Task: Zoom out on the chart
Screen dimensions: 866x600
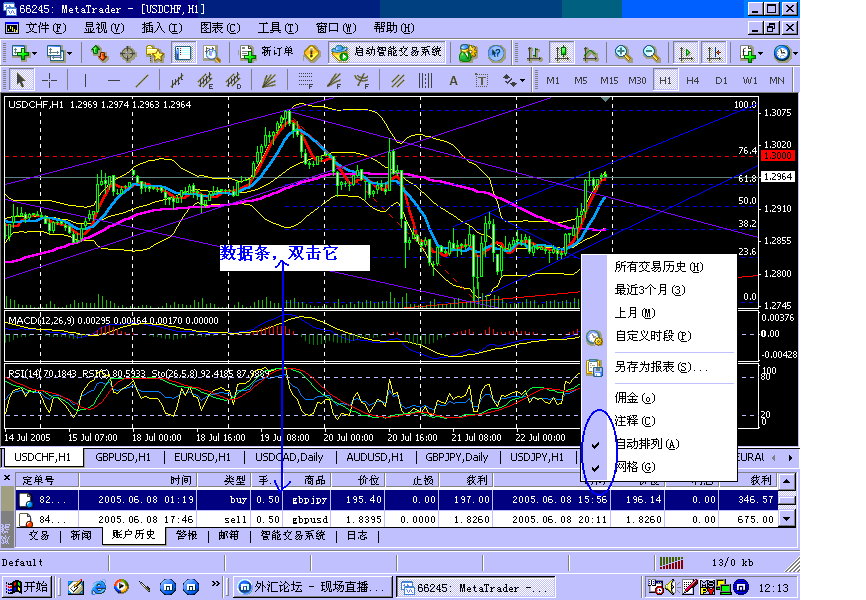Action: tap(651, 53)
